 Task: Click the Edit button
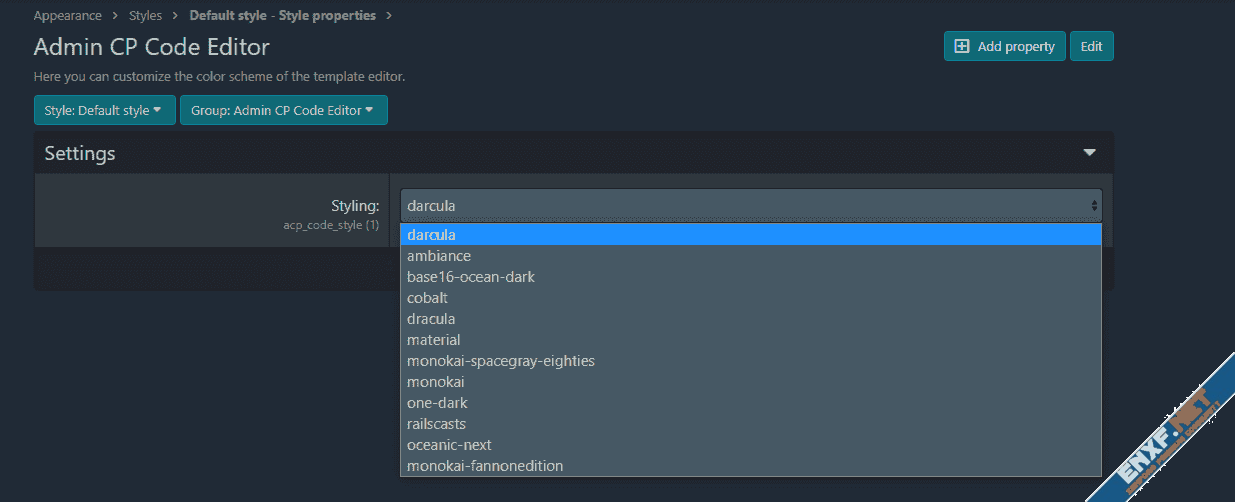1091,46
